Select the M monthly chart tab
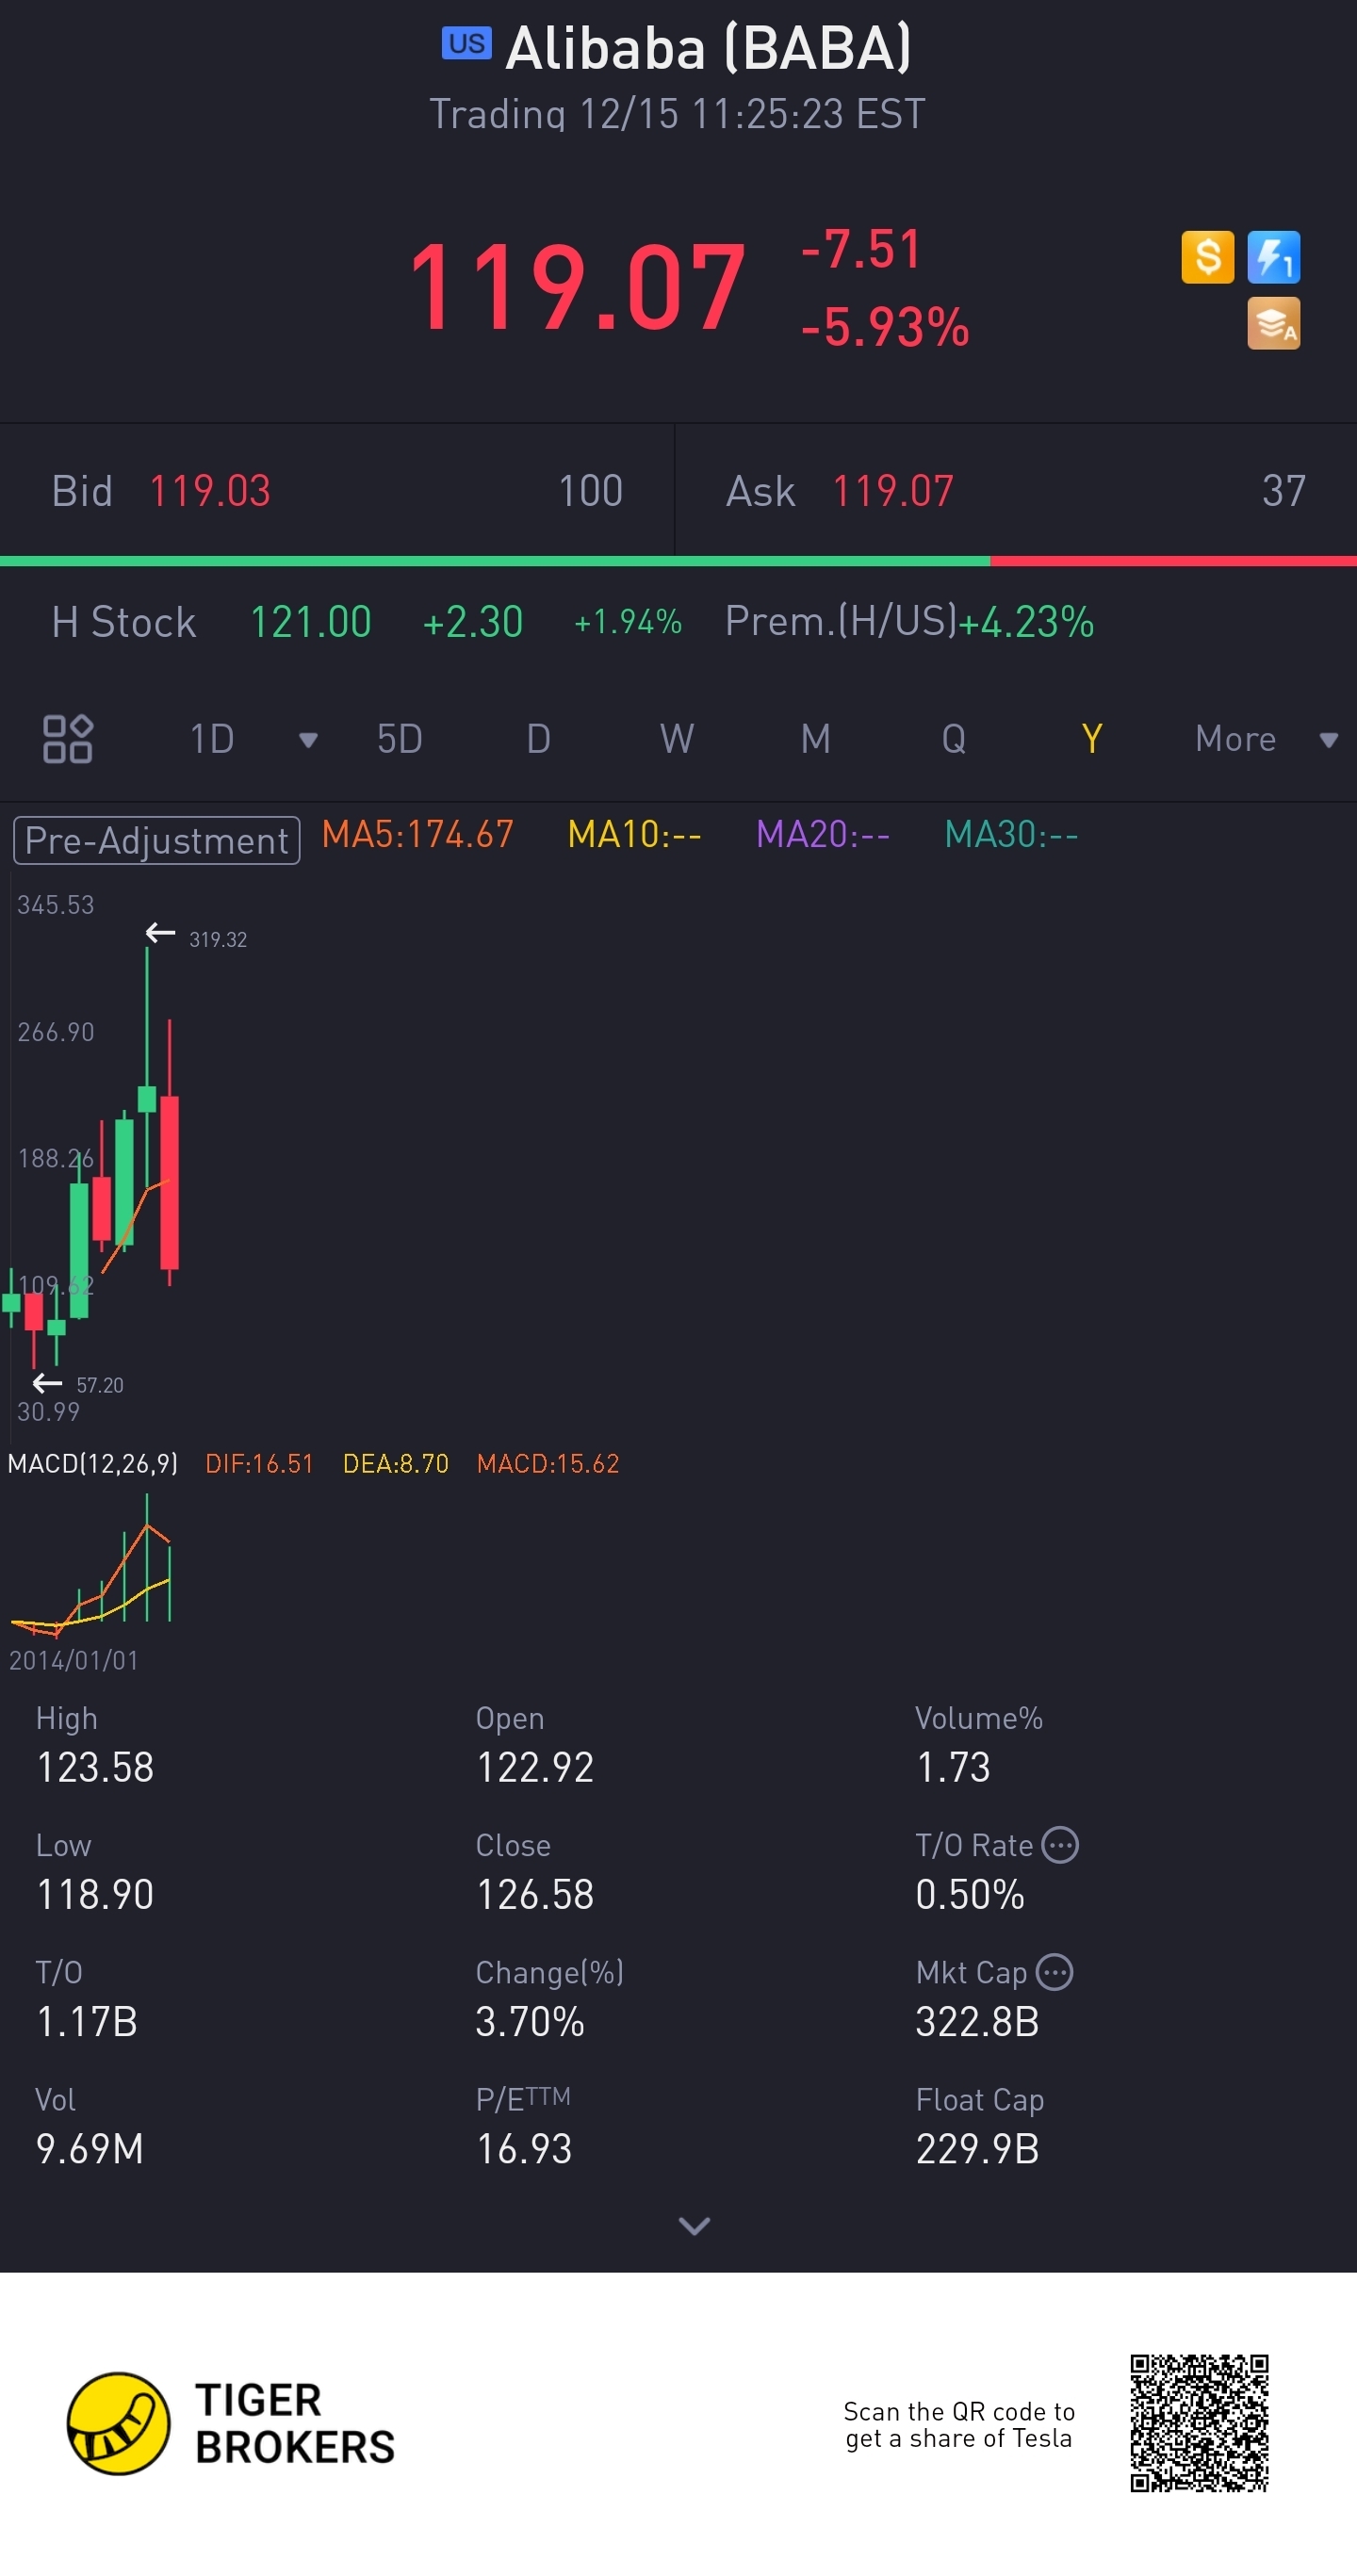Viewport: 1357px width, 2576px height. tap(816, 739)
